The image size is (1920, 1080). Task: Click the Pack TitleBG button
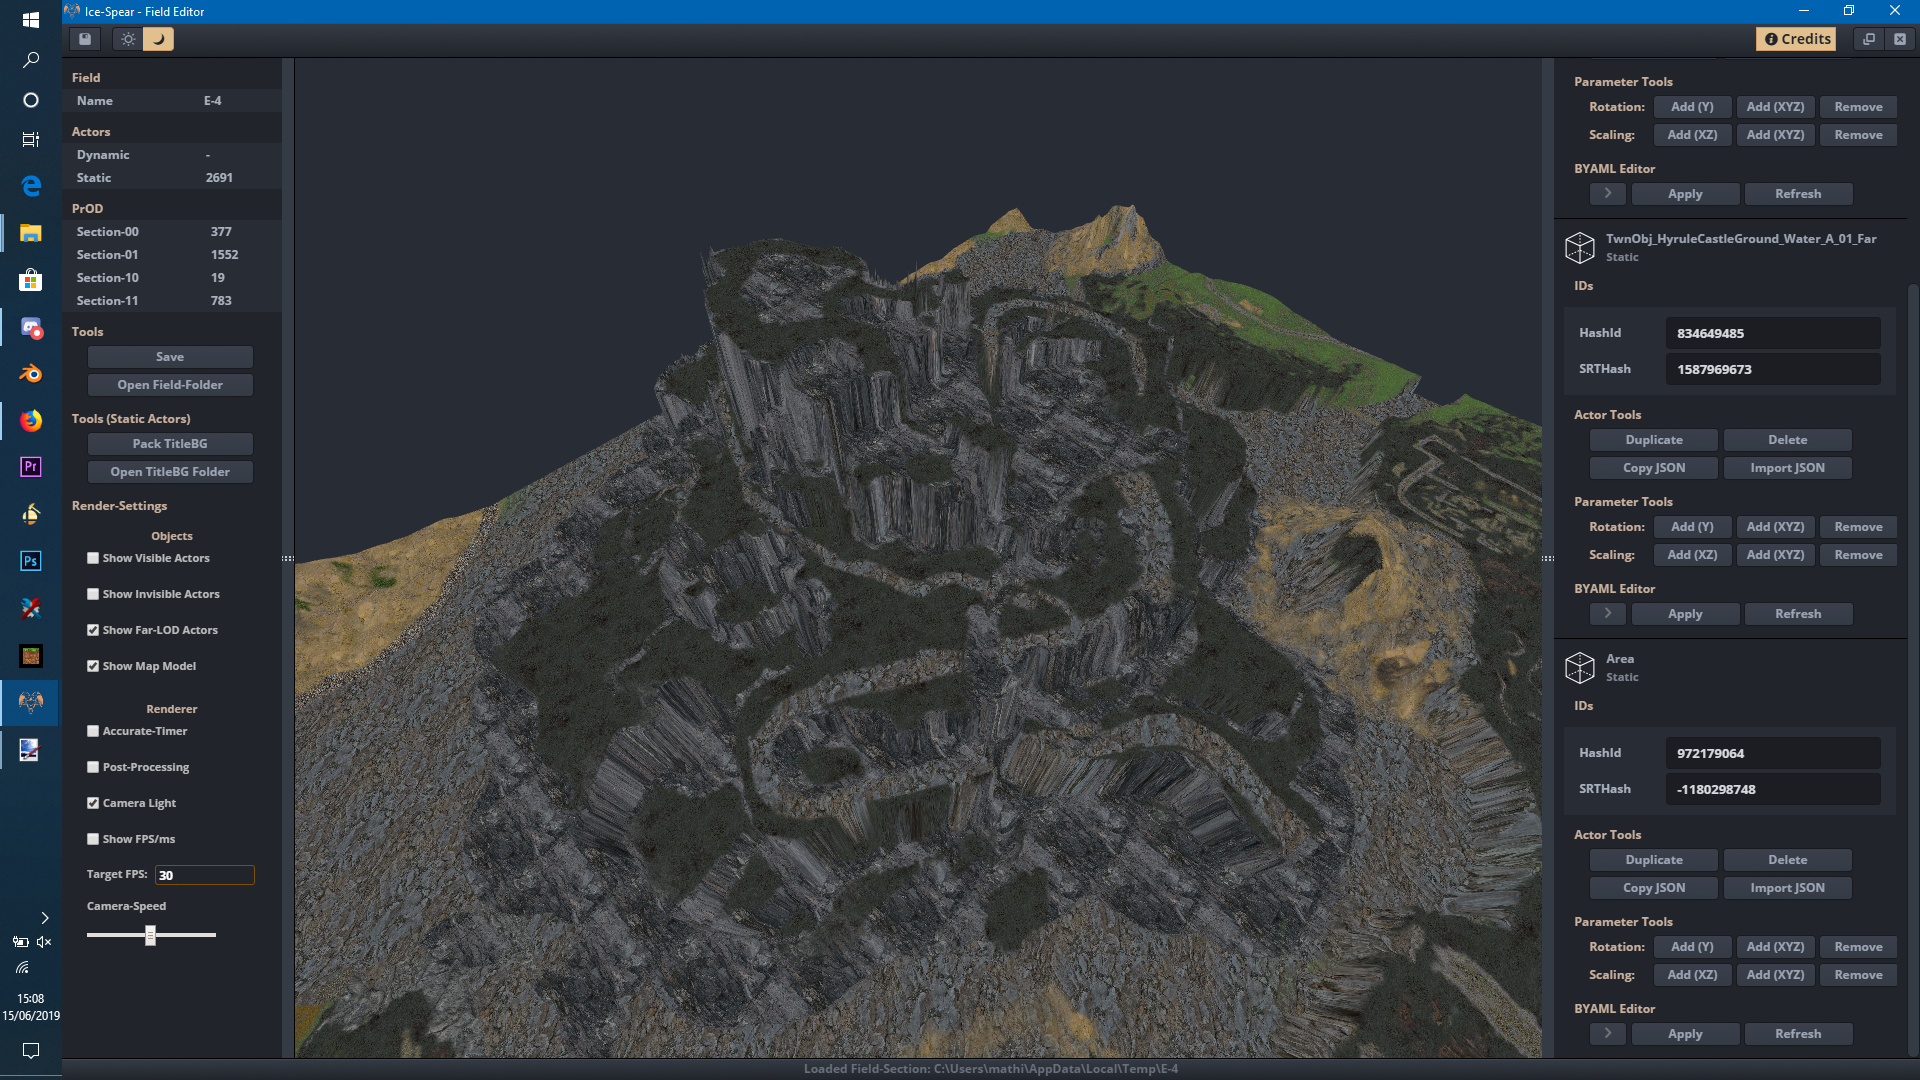coord(170,444)
